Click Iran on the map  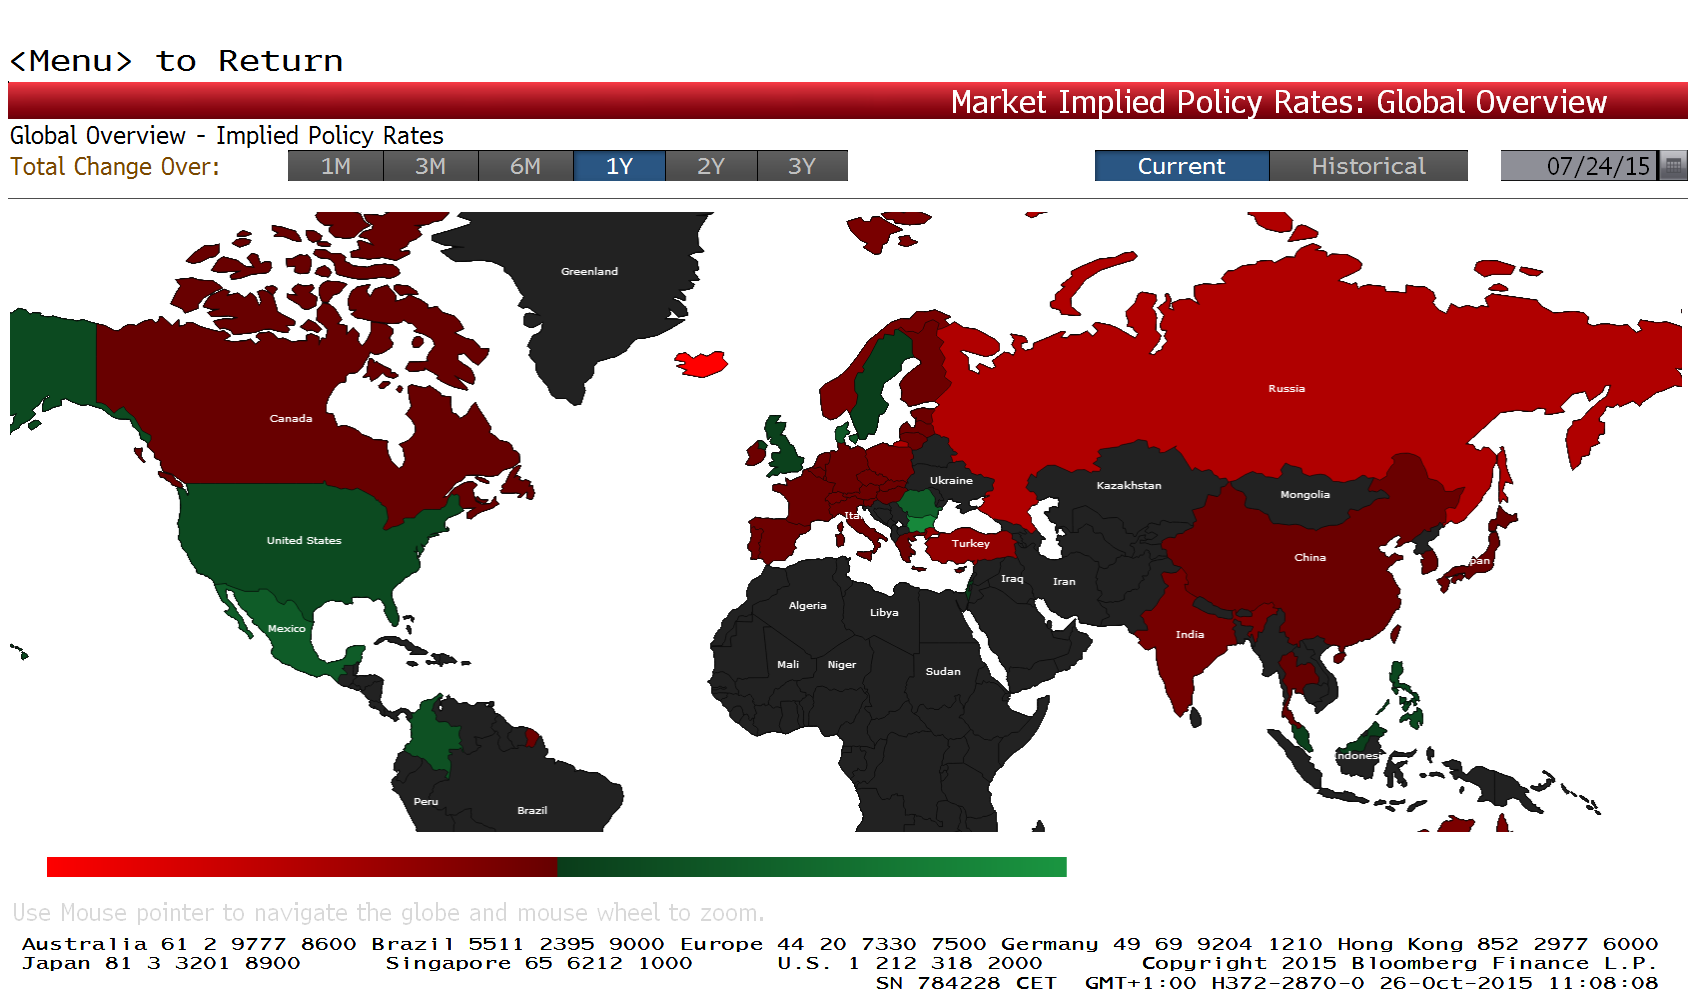coord(1064,582)
